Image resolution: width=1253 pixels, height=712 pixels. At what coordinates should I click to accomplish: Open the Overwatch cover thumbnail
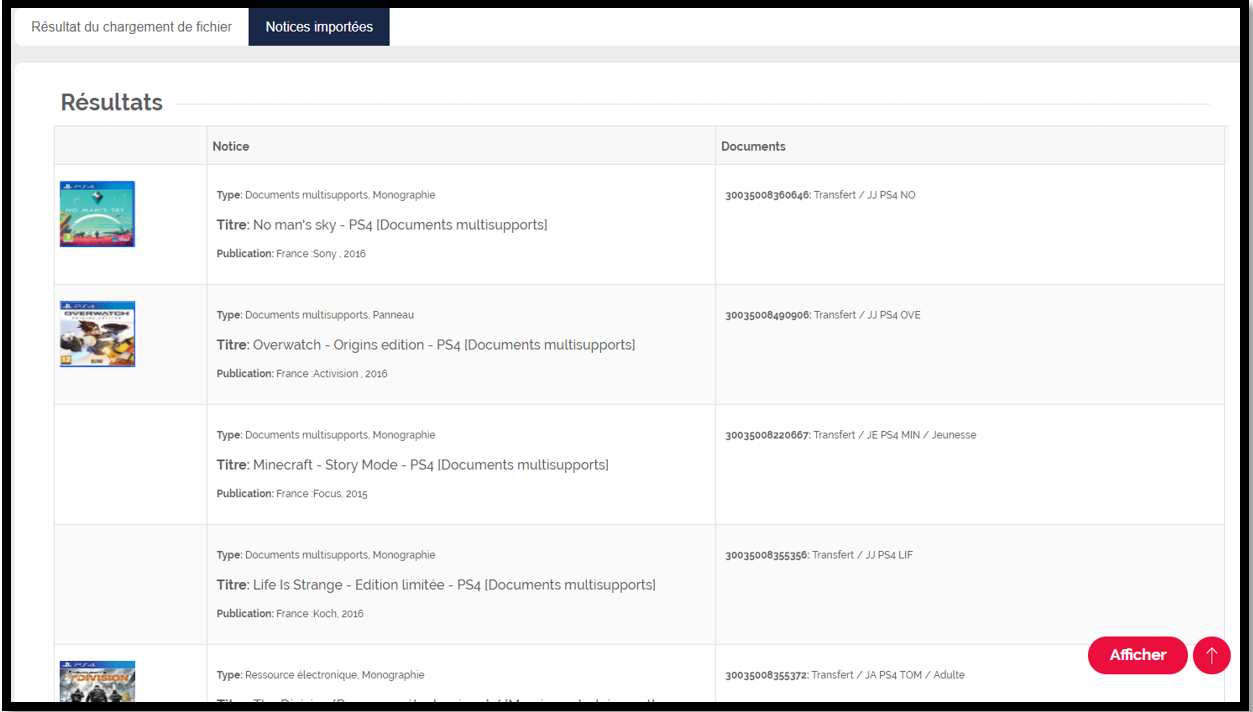coord(97,334)
